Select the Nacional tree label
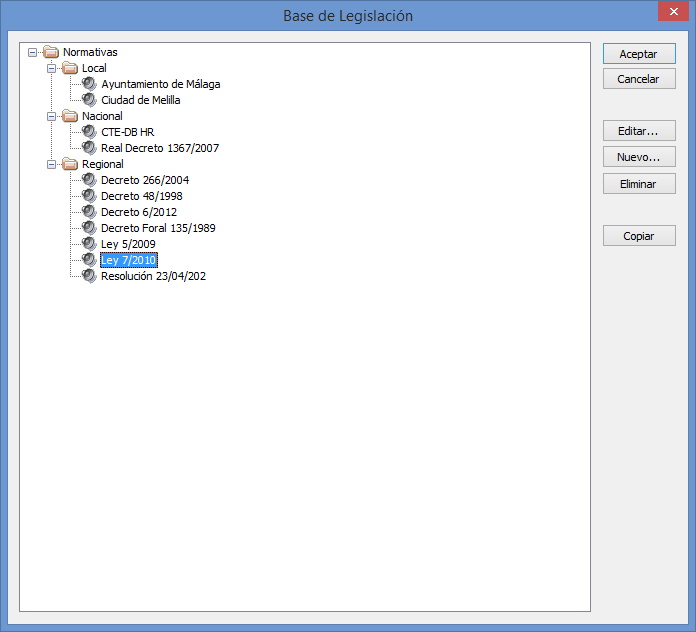 point(102,116)
